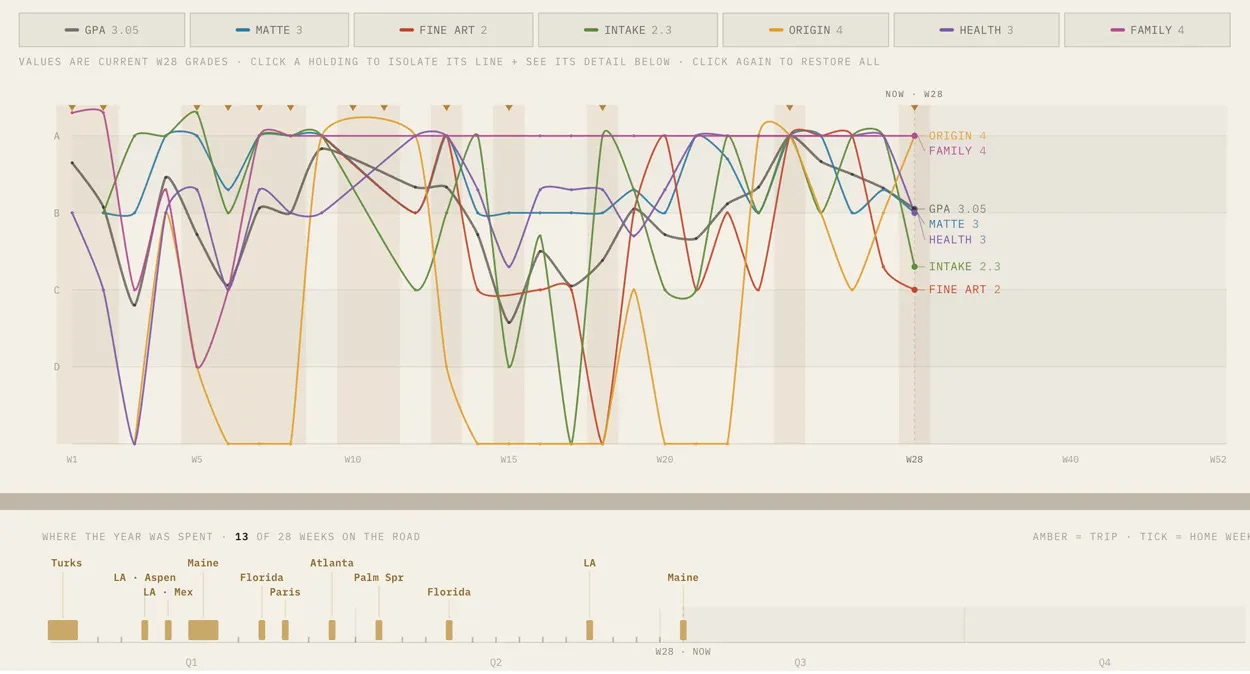Click the 'W28 · NOW' label under the timeline
The height and width of the screenshot is (674, 1250).
tap(683, 652)
